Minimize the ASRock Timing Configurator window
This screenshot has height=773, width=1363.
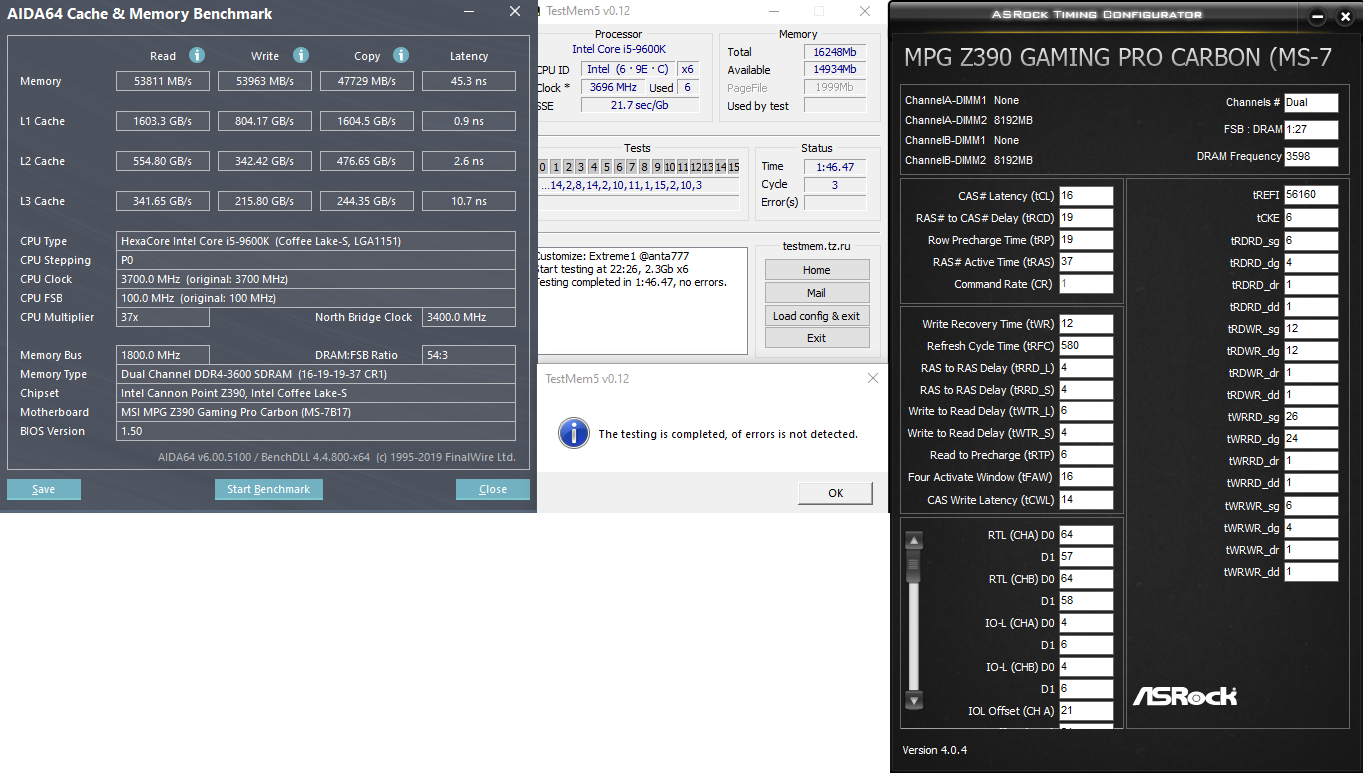coord(1317,16)
